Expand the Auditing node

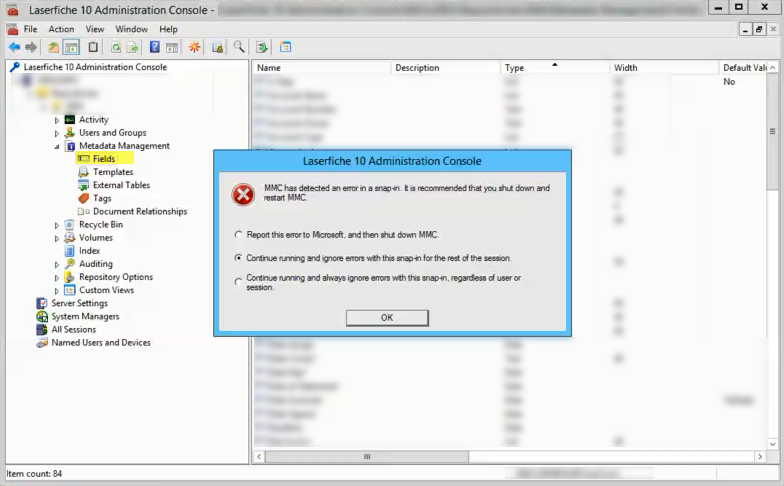tap(56, 264)
